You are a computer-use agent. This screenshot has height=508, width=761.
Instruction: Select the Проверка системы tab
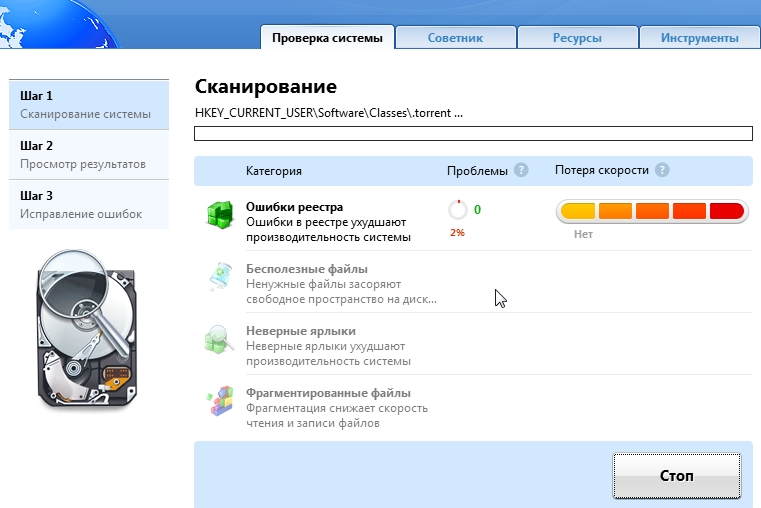pyautogui.click(x=327, y=38)
